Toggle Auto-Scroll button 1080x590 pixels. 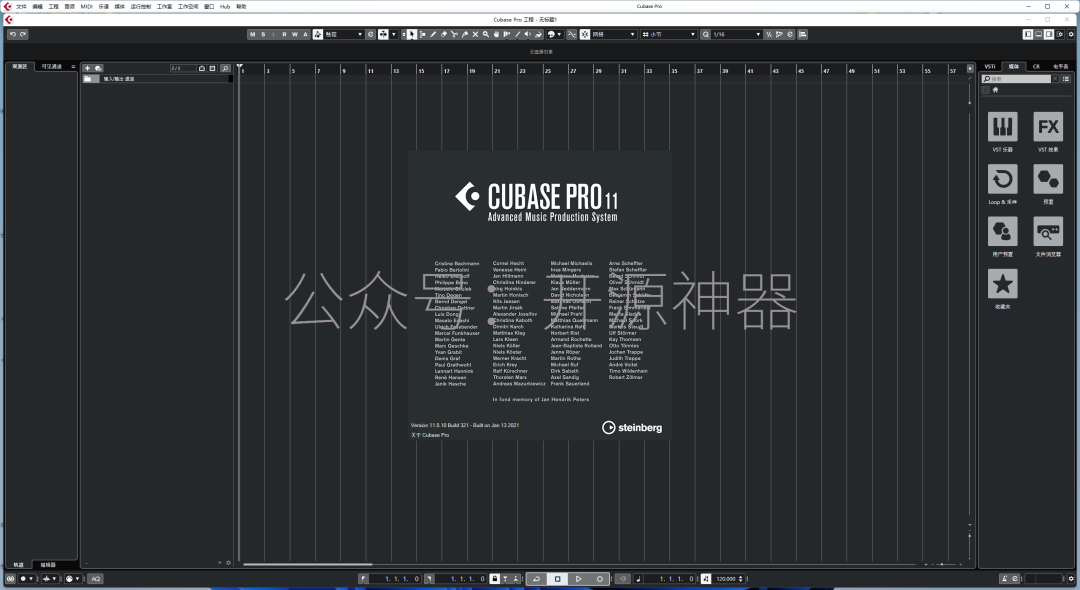[x=383, y=34]
